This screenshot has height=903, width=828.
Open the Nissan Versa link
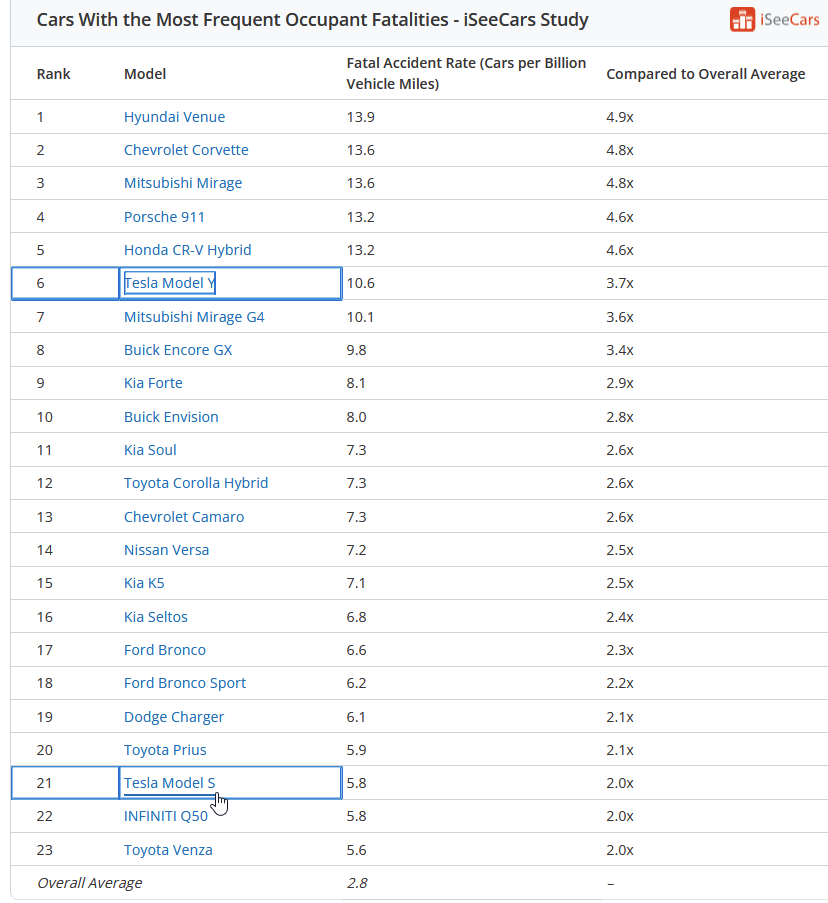[x=166, y=550]
